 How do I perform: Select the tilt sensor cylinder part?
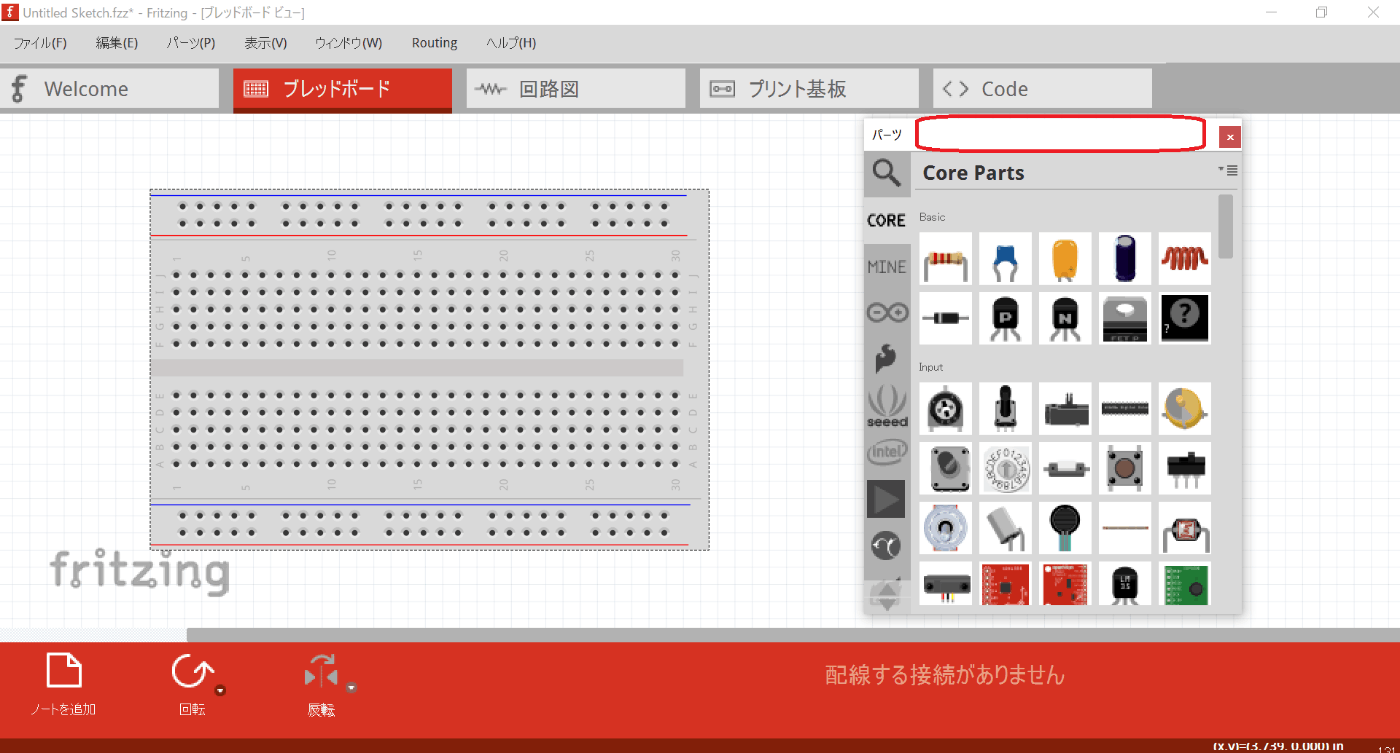[x=1005, y=528]
